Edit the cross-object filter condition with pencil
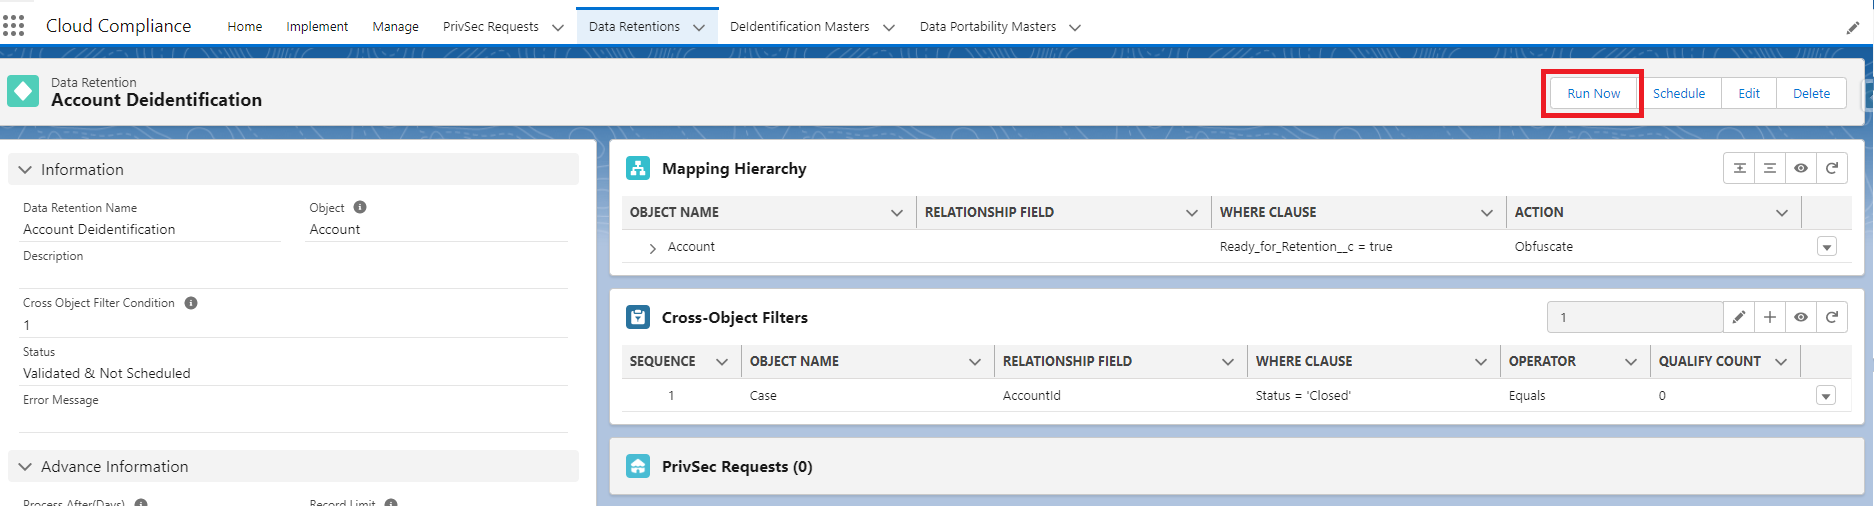This screenshot has height=506, width=1874. 1739,317
